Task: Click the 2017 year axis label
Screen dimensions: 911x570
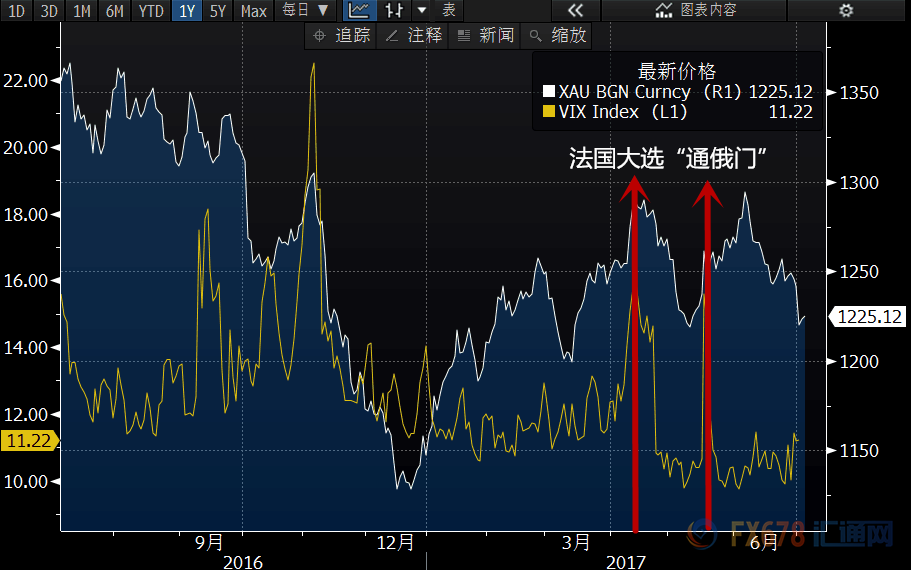Action: [626, 562]
